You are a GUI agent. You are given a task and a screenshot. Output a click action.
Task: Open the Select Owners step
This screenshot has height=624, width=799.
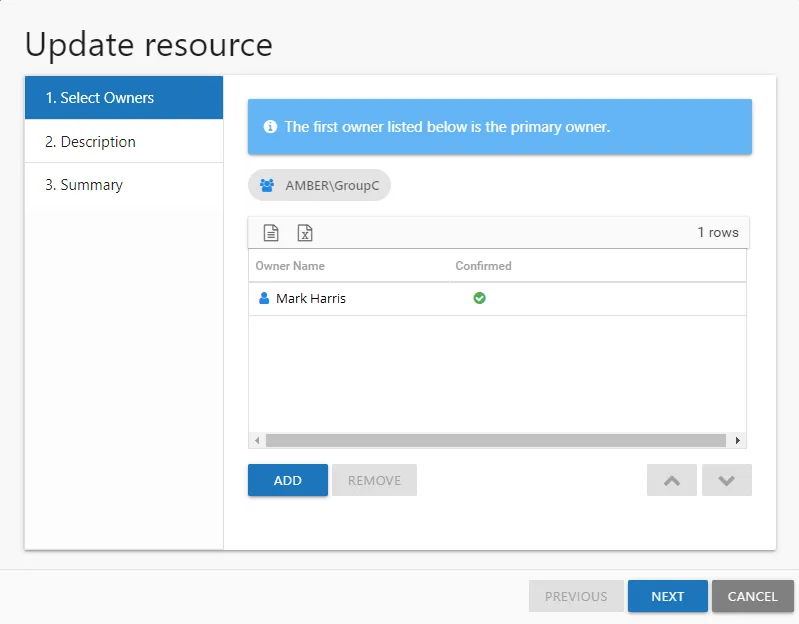click(124, 98)
